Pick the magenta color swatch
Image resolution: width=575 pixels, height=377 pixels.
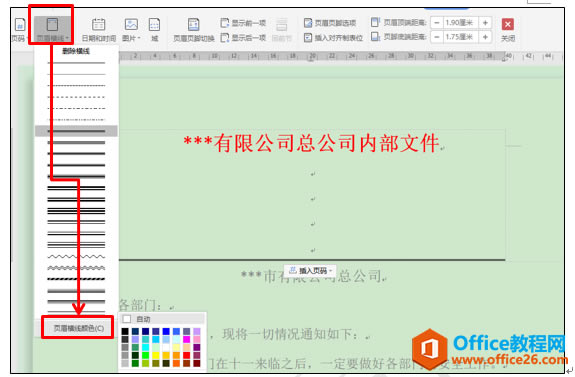pyautogui.click(x=187, y=340)
